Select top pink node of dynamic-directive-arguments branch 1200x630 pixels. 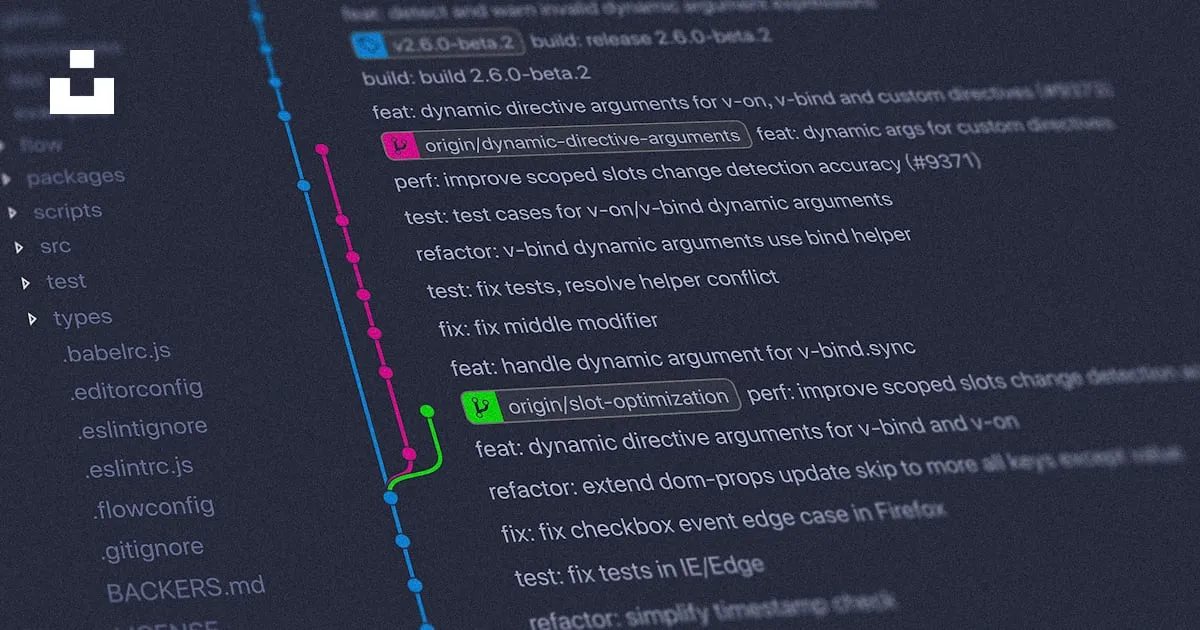[x=322, y=150]
